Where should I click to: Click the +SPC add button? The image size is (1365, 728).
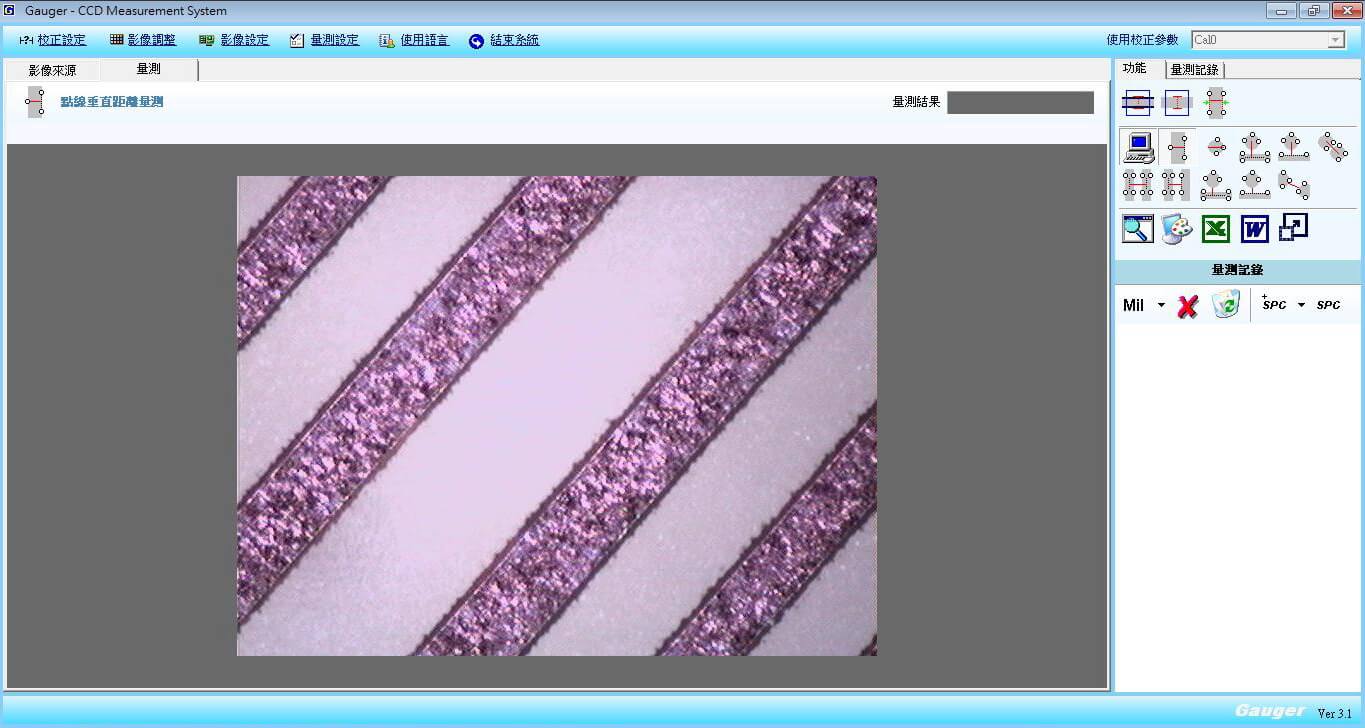pos(1273,304)
